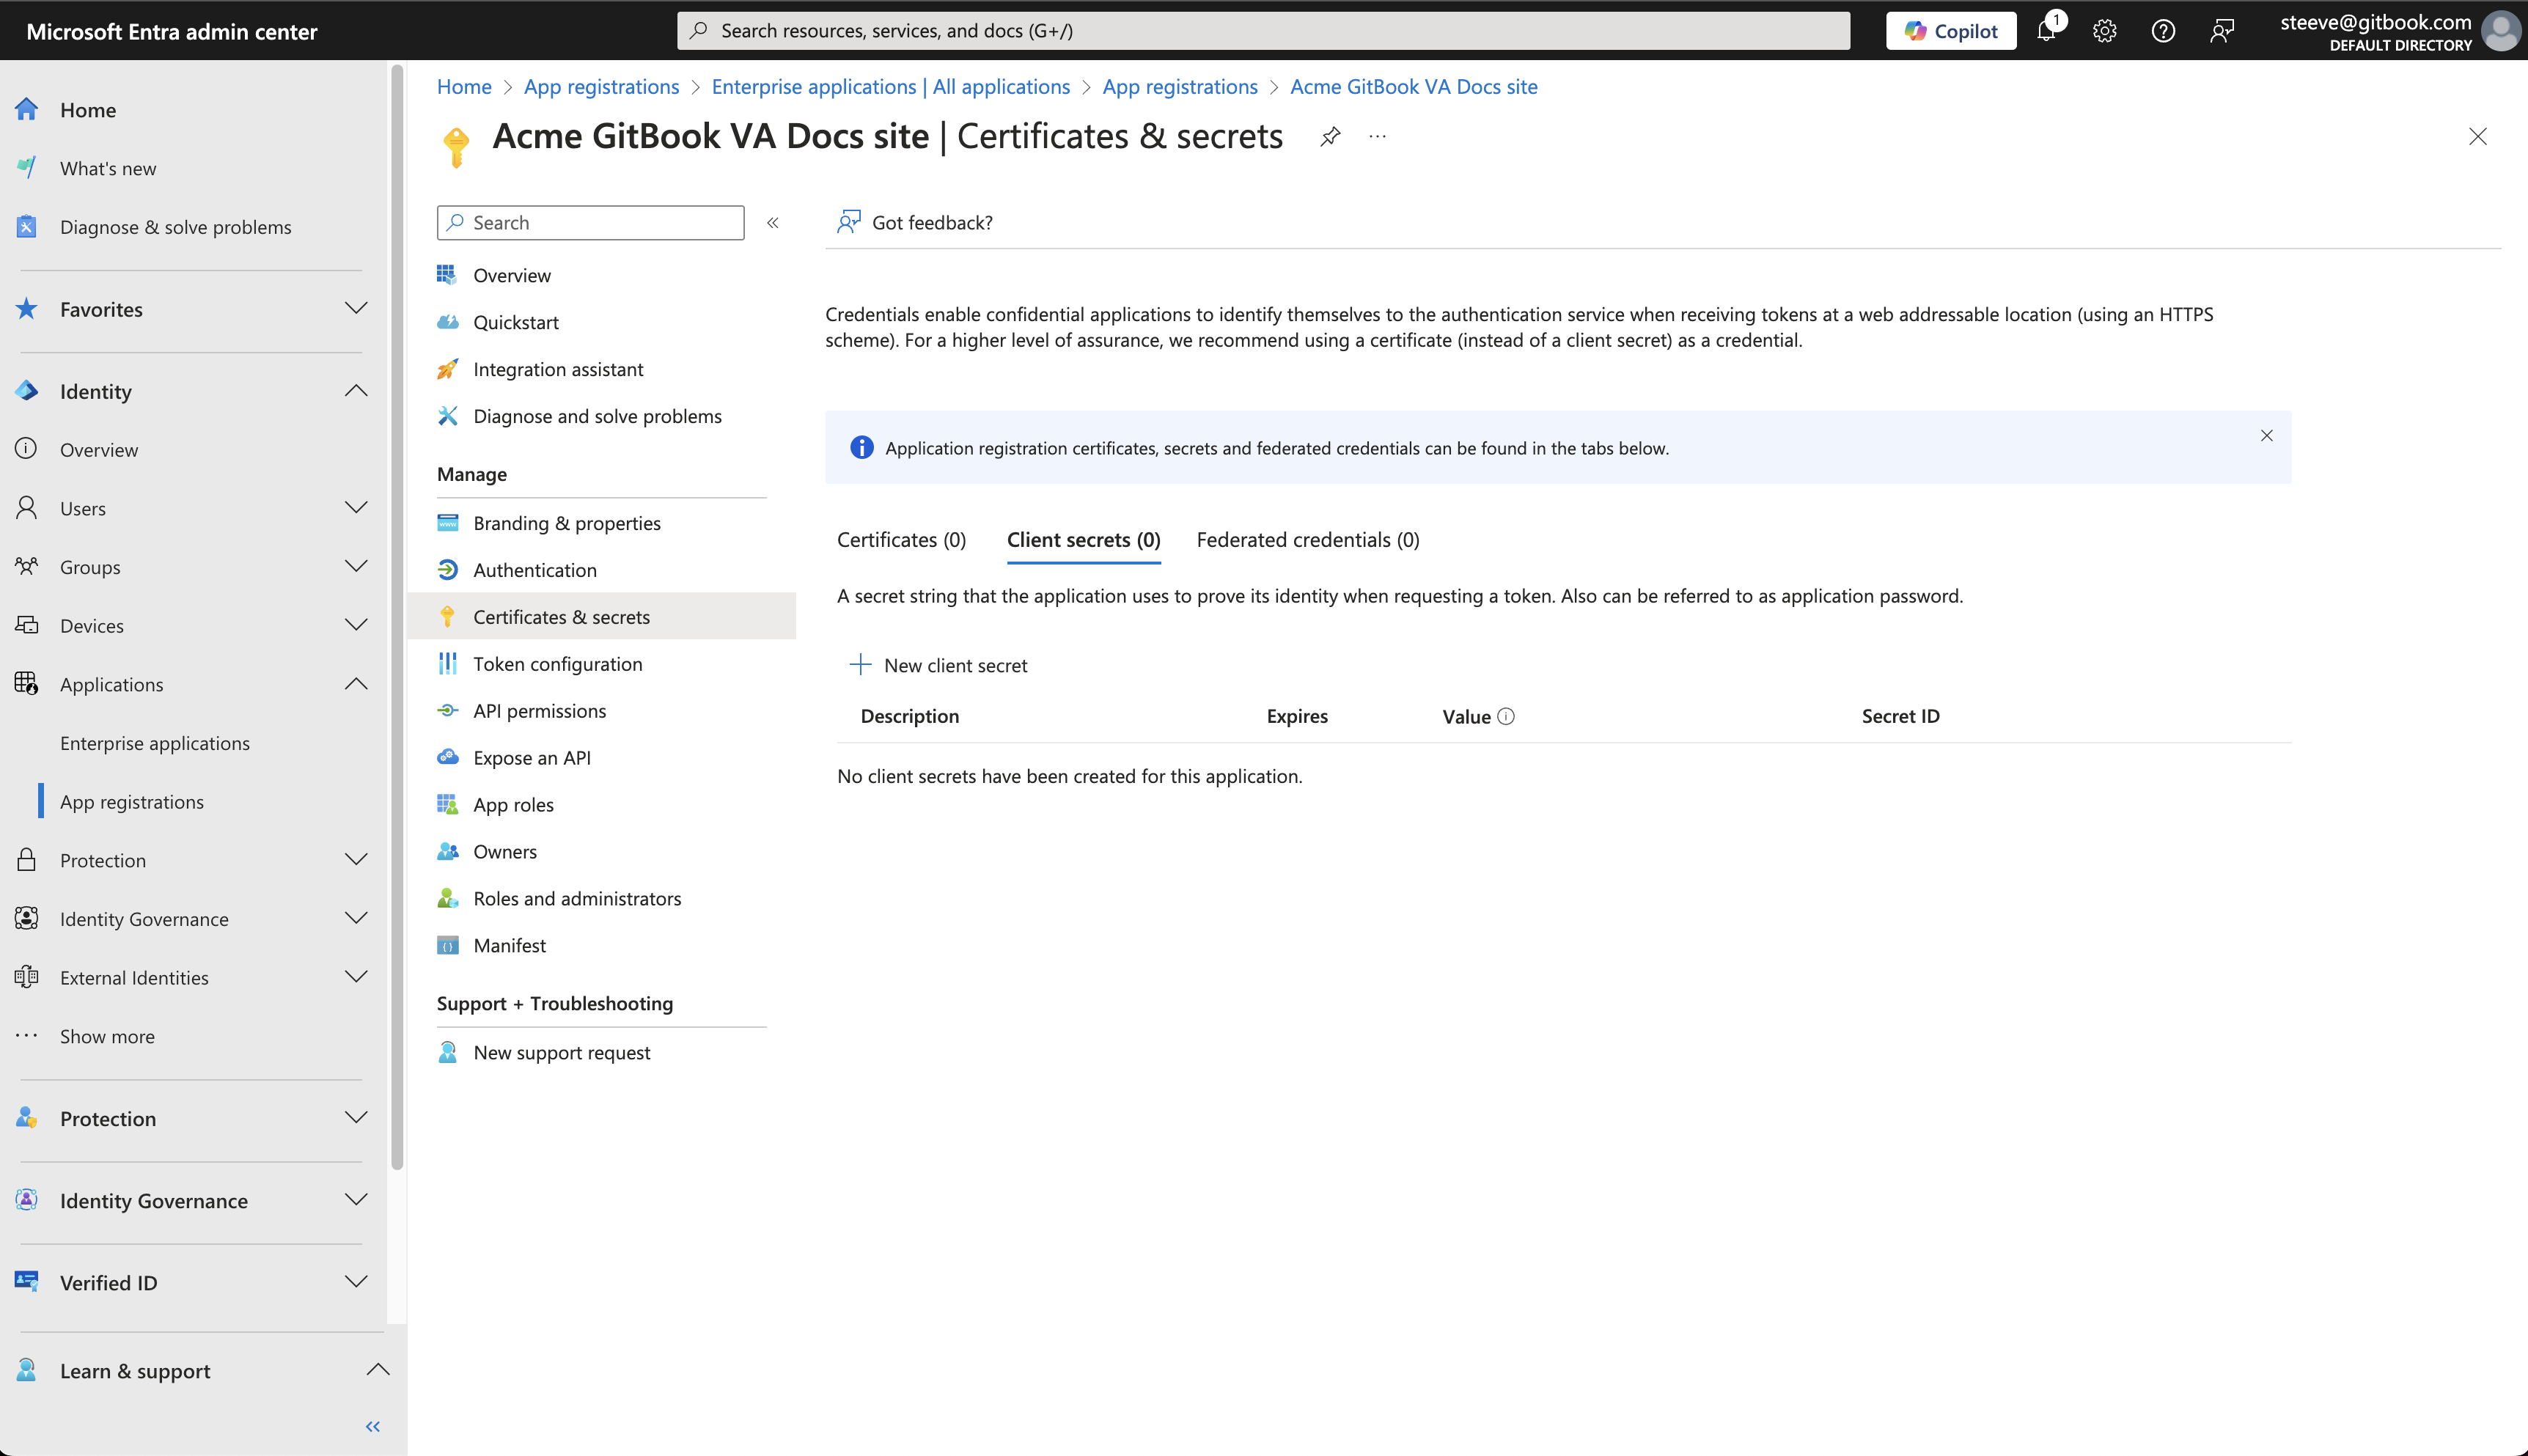This screenshot has height=1456, width=2528.
Task: Select Authentication in the Manage menu
Action: [534, 569]
